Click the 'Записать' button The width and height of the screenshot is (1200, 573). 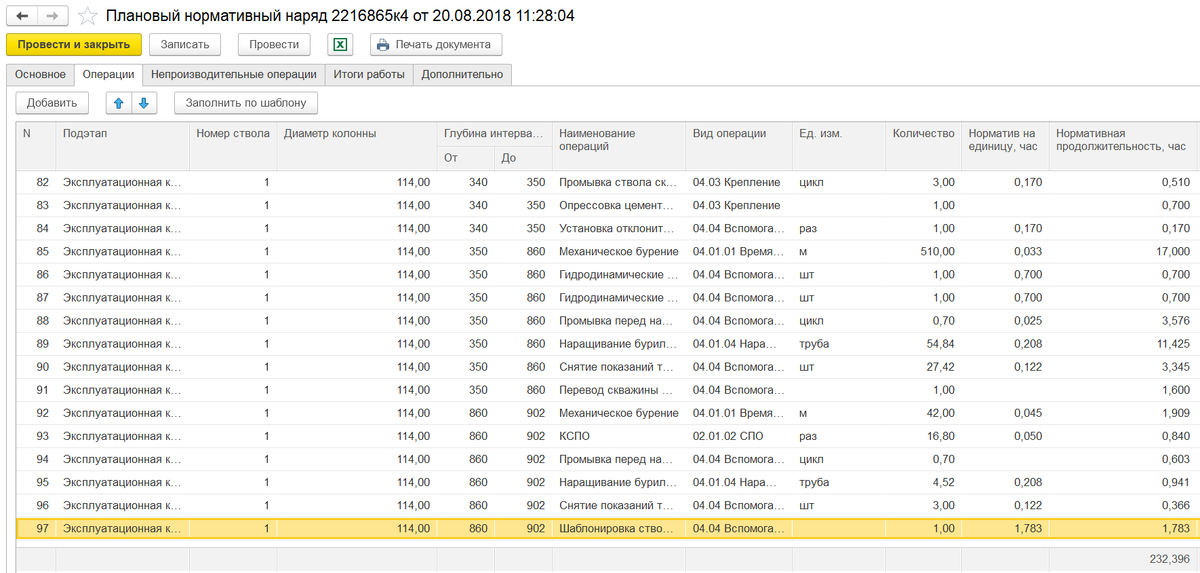185,44
